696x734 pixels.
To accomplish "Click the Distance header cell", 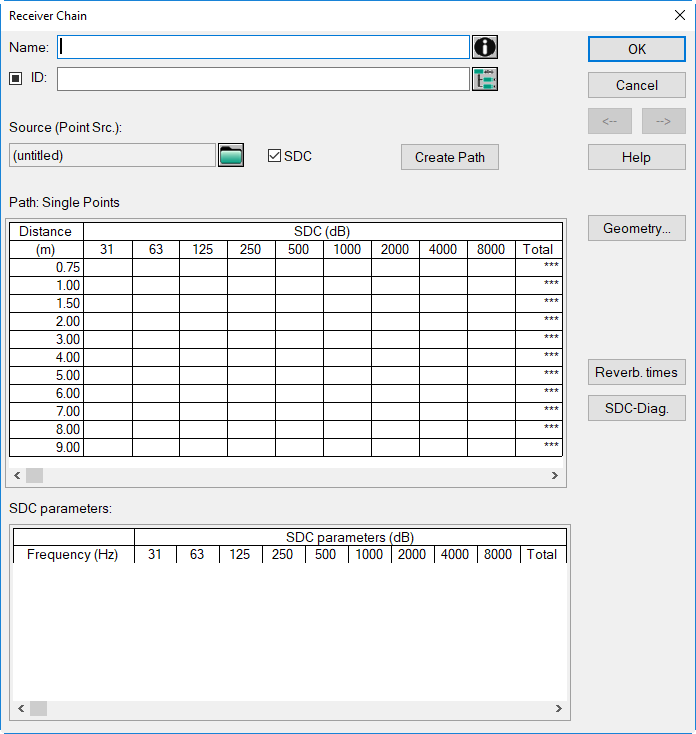I will coord(46,232).
